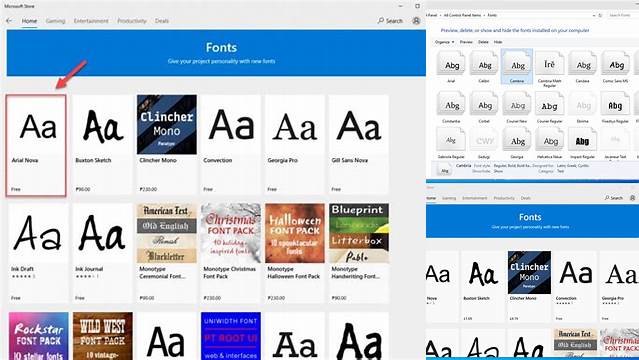The image size is (639, 360).
Task: Switch to the Productivity tab
Action: pos(132,21)
